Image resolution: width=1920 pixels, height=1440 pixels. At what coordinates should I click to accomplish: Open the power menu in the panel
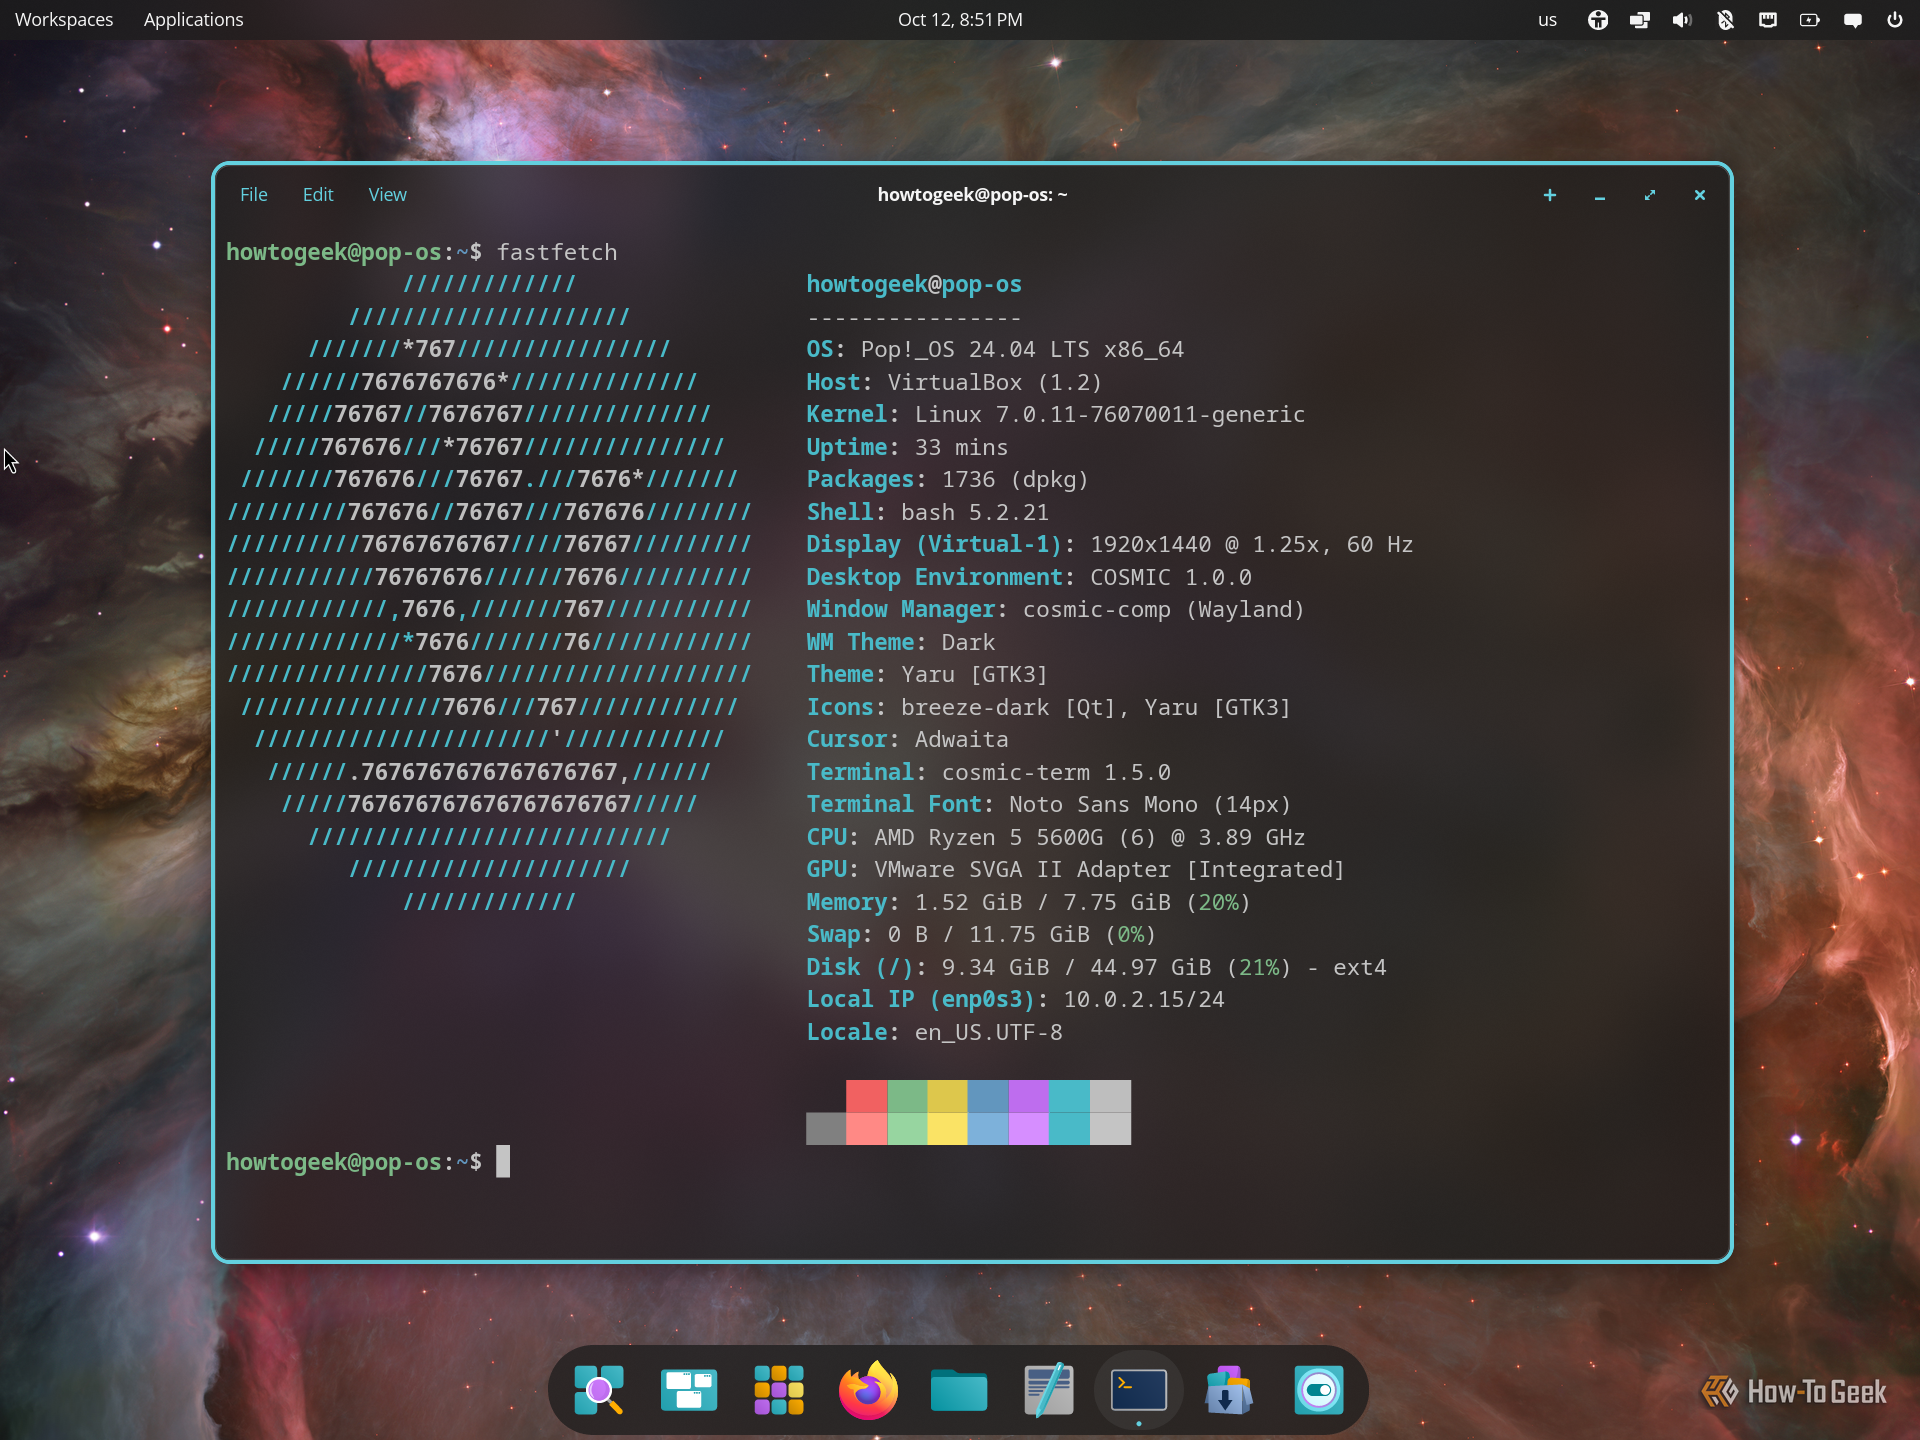(1895, 20)
